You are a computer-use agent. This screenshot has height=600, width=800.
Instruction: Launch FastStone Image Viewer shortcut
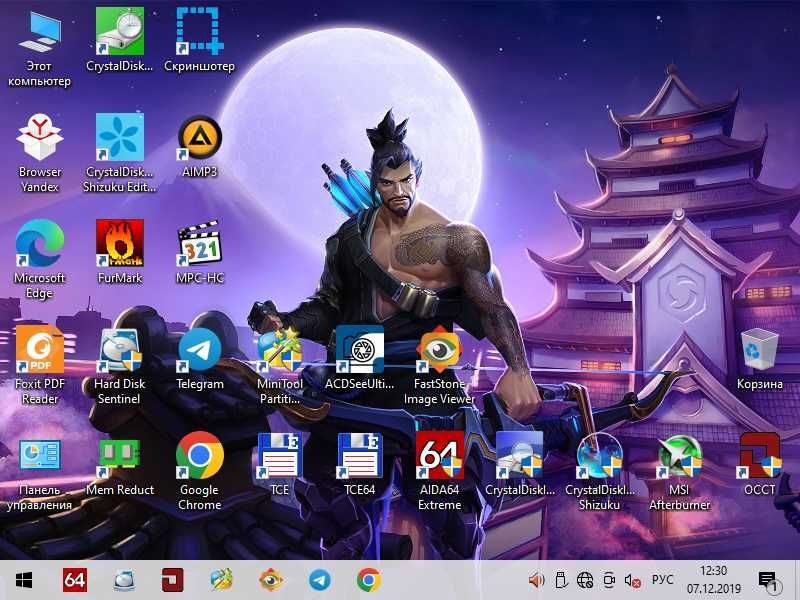[x=439, y=364]
